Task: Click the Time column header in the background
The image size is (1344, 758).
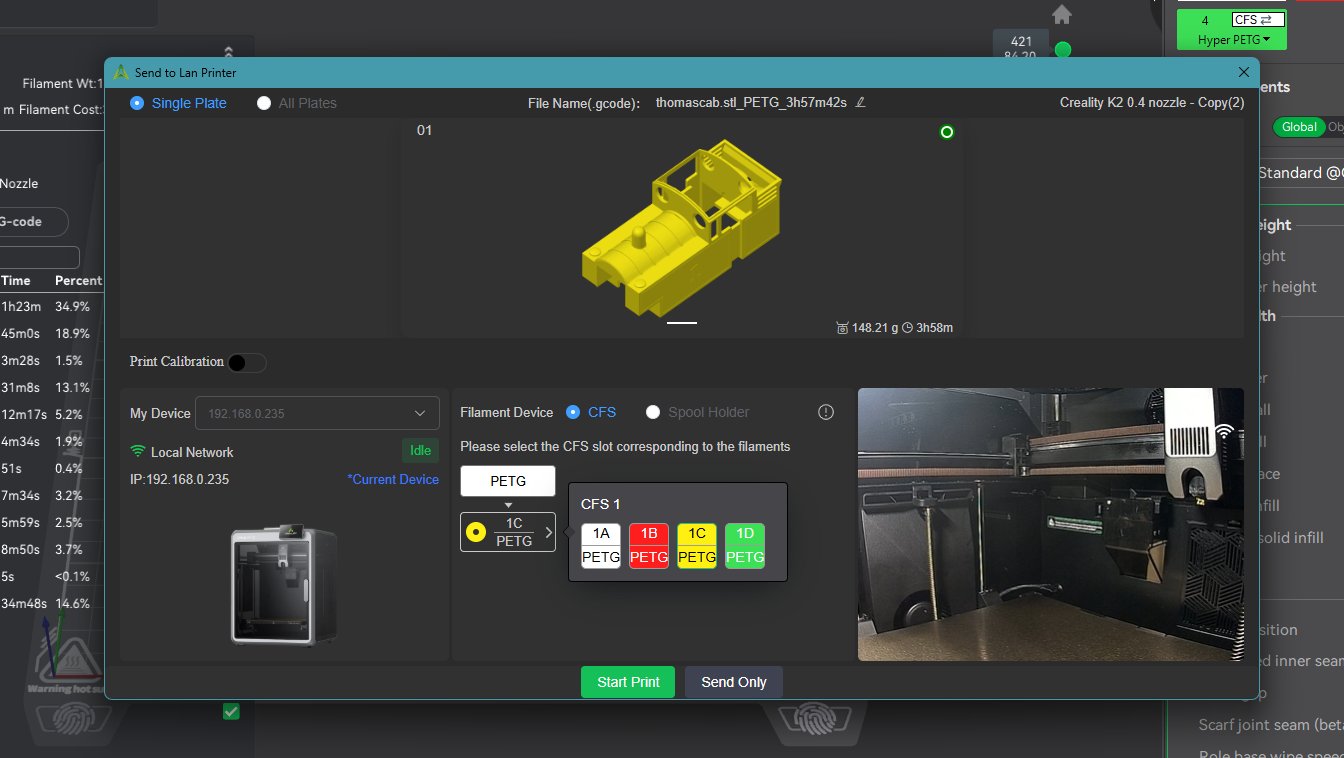Action: click(x=16, y=281)
